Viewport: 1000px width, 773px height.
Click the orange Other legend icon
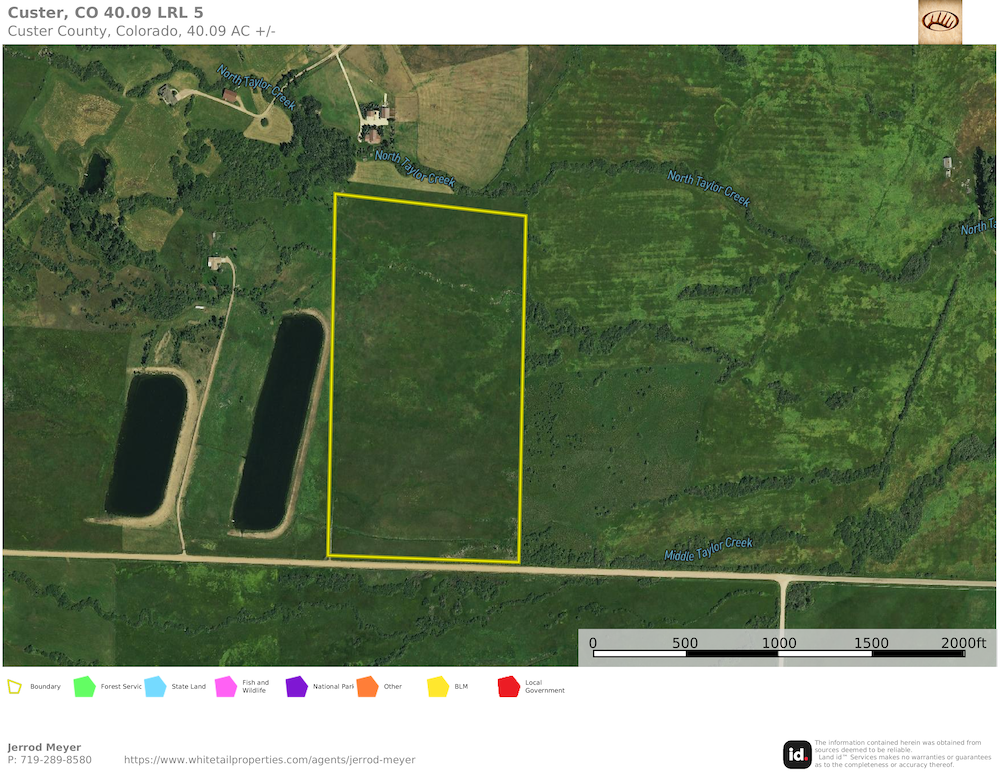367,687
